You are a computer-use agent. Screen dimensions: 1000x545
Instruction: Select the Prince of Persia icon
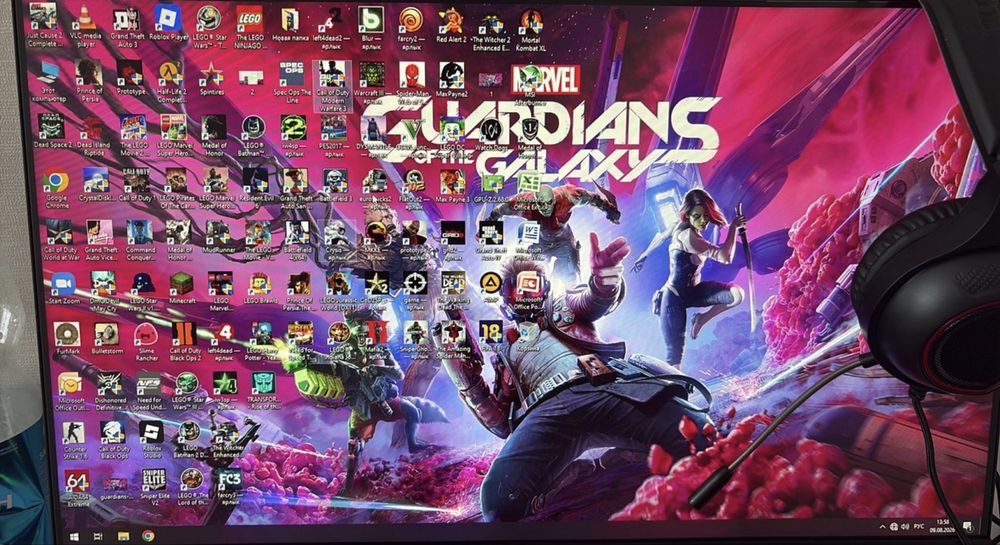click(89, 81)
